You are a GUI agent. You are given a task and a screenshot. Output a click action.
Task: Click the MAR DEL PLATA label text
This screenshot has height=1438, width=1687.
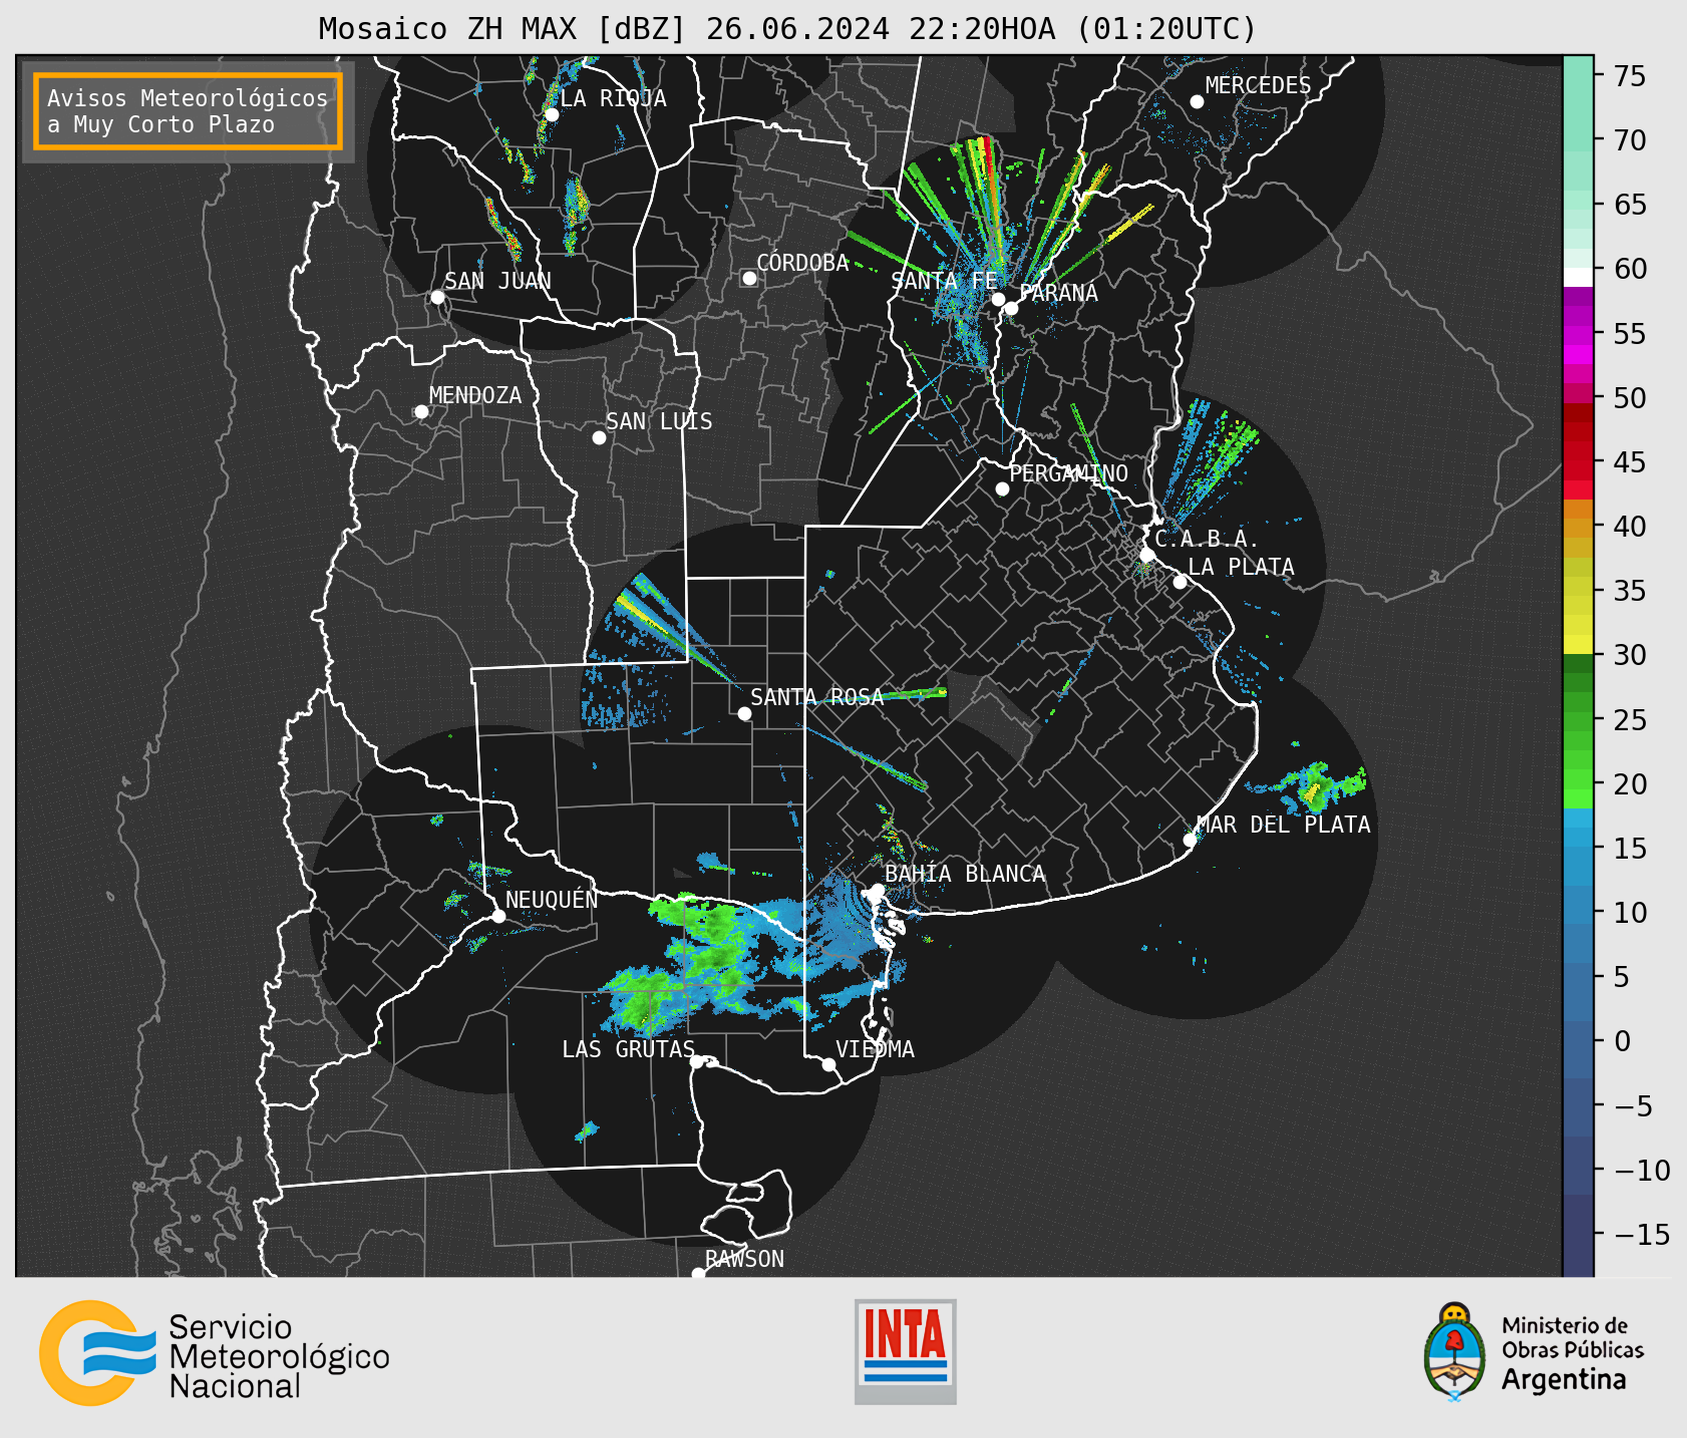(x=1283, y=825)
